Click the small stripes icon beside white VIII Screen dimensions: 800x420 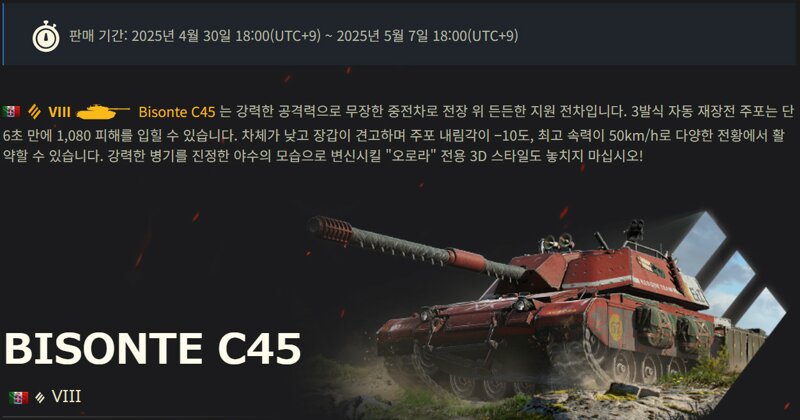pos(40,398)
